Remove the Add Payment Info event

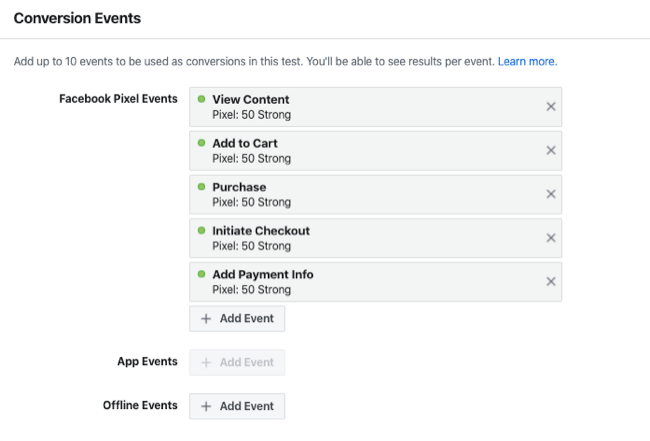click(x=551, y=281)
